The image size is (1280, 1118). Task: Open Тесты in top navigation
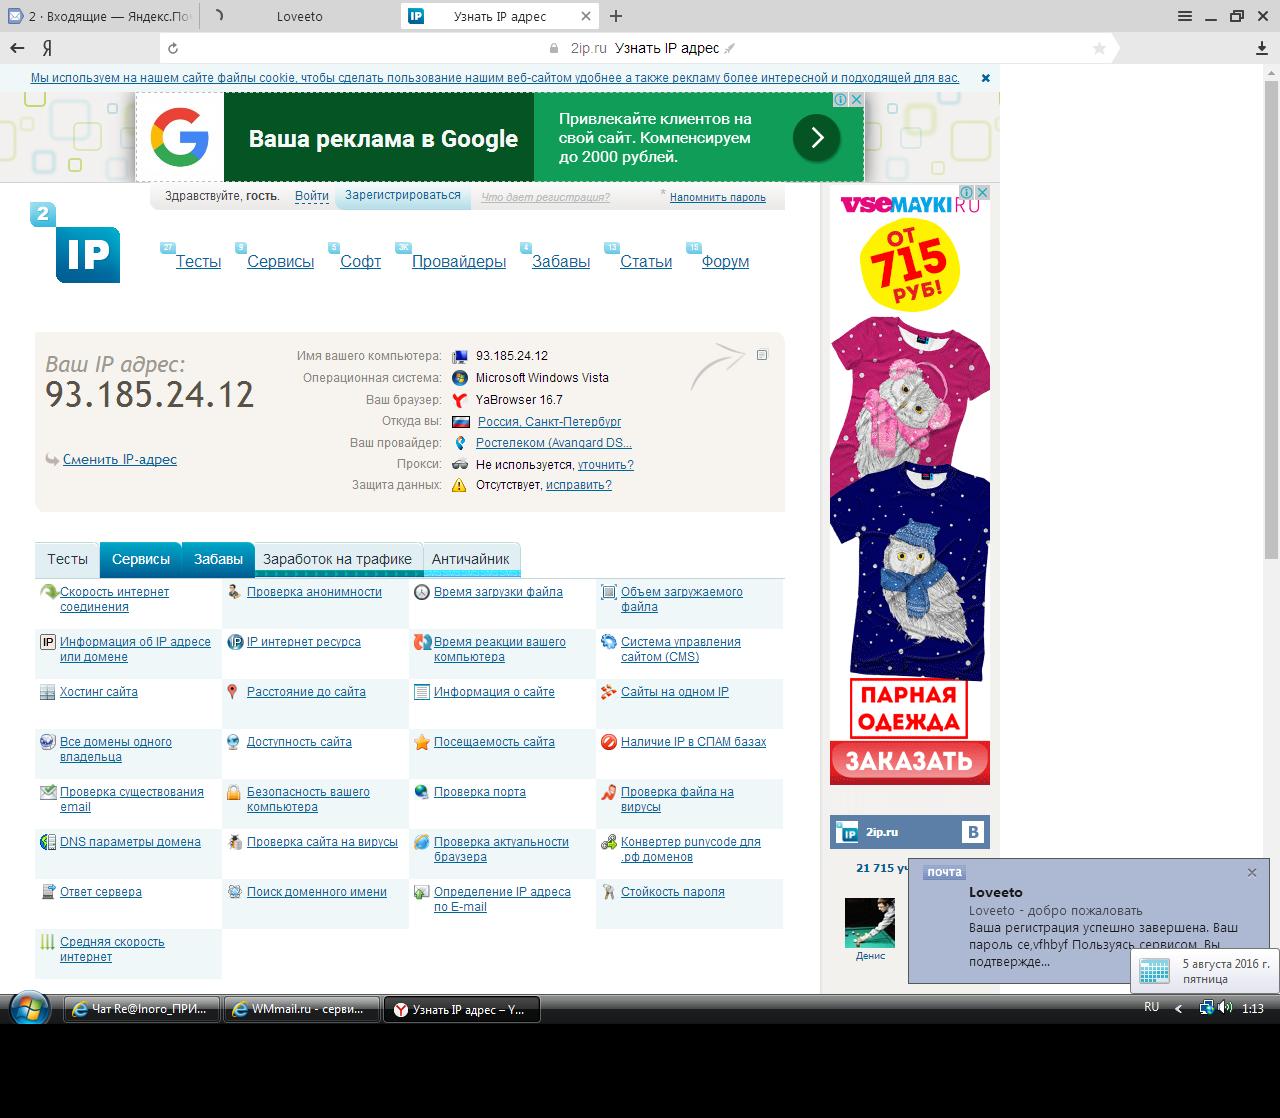(x=198, y=261)
